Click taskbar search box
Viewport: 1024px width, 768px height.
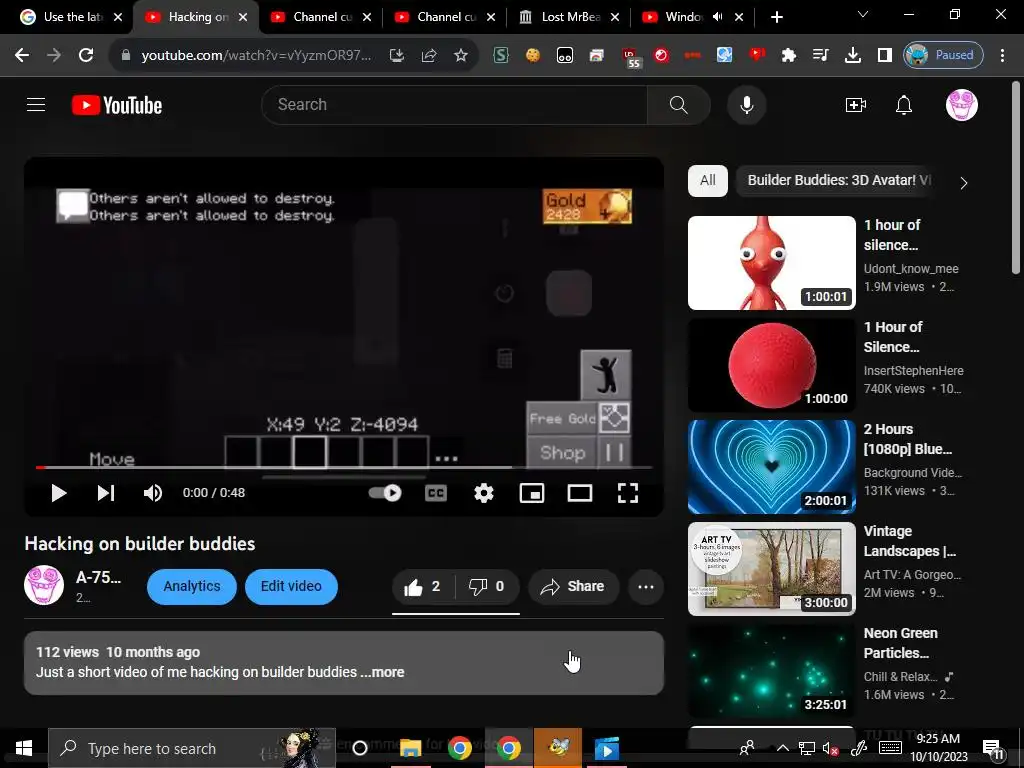click(x=192, y=748)
